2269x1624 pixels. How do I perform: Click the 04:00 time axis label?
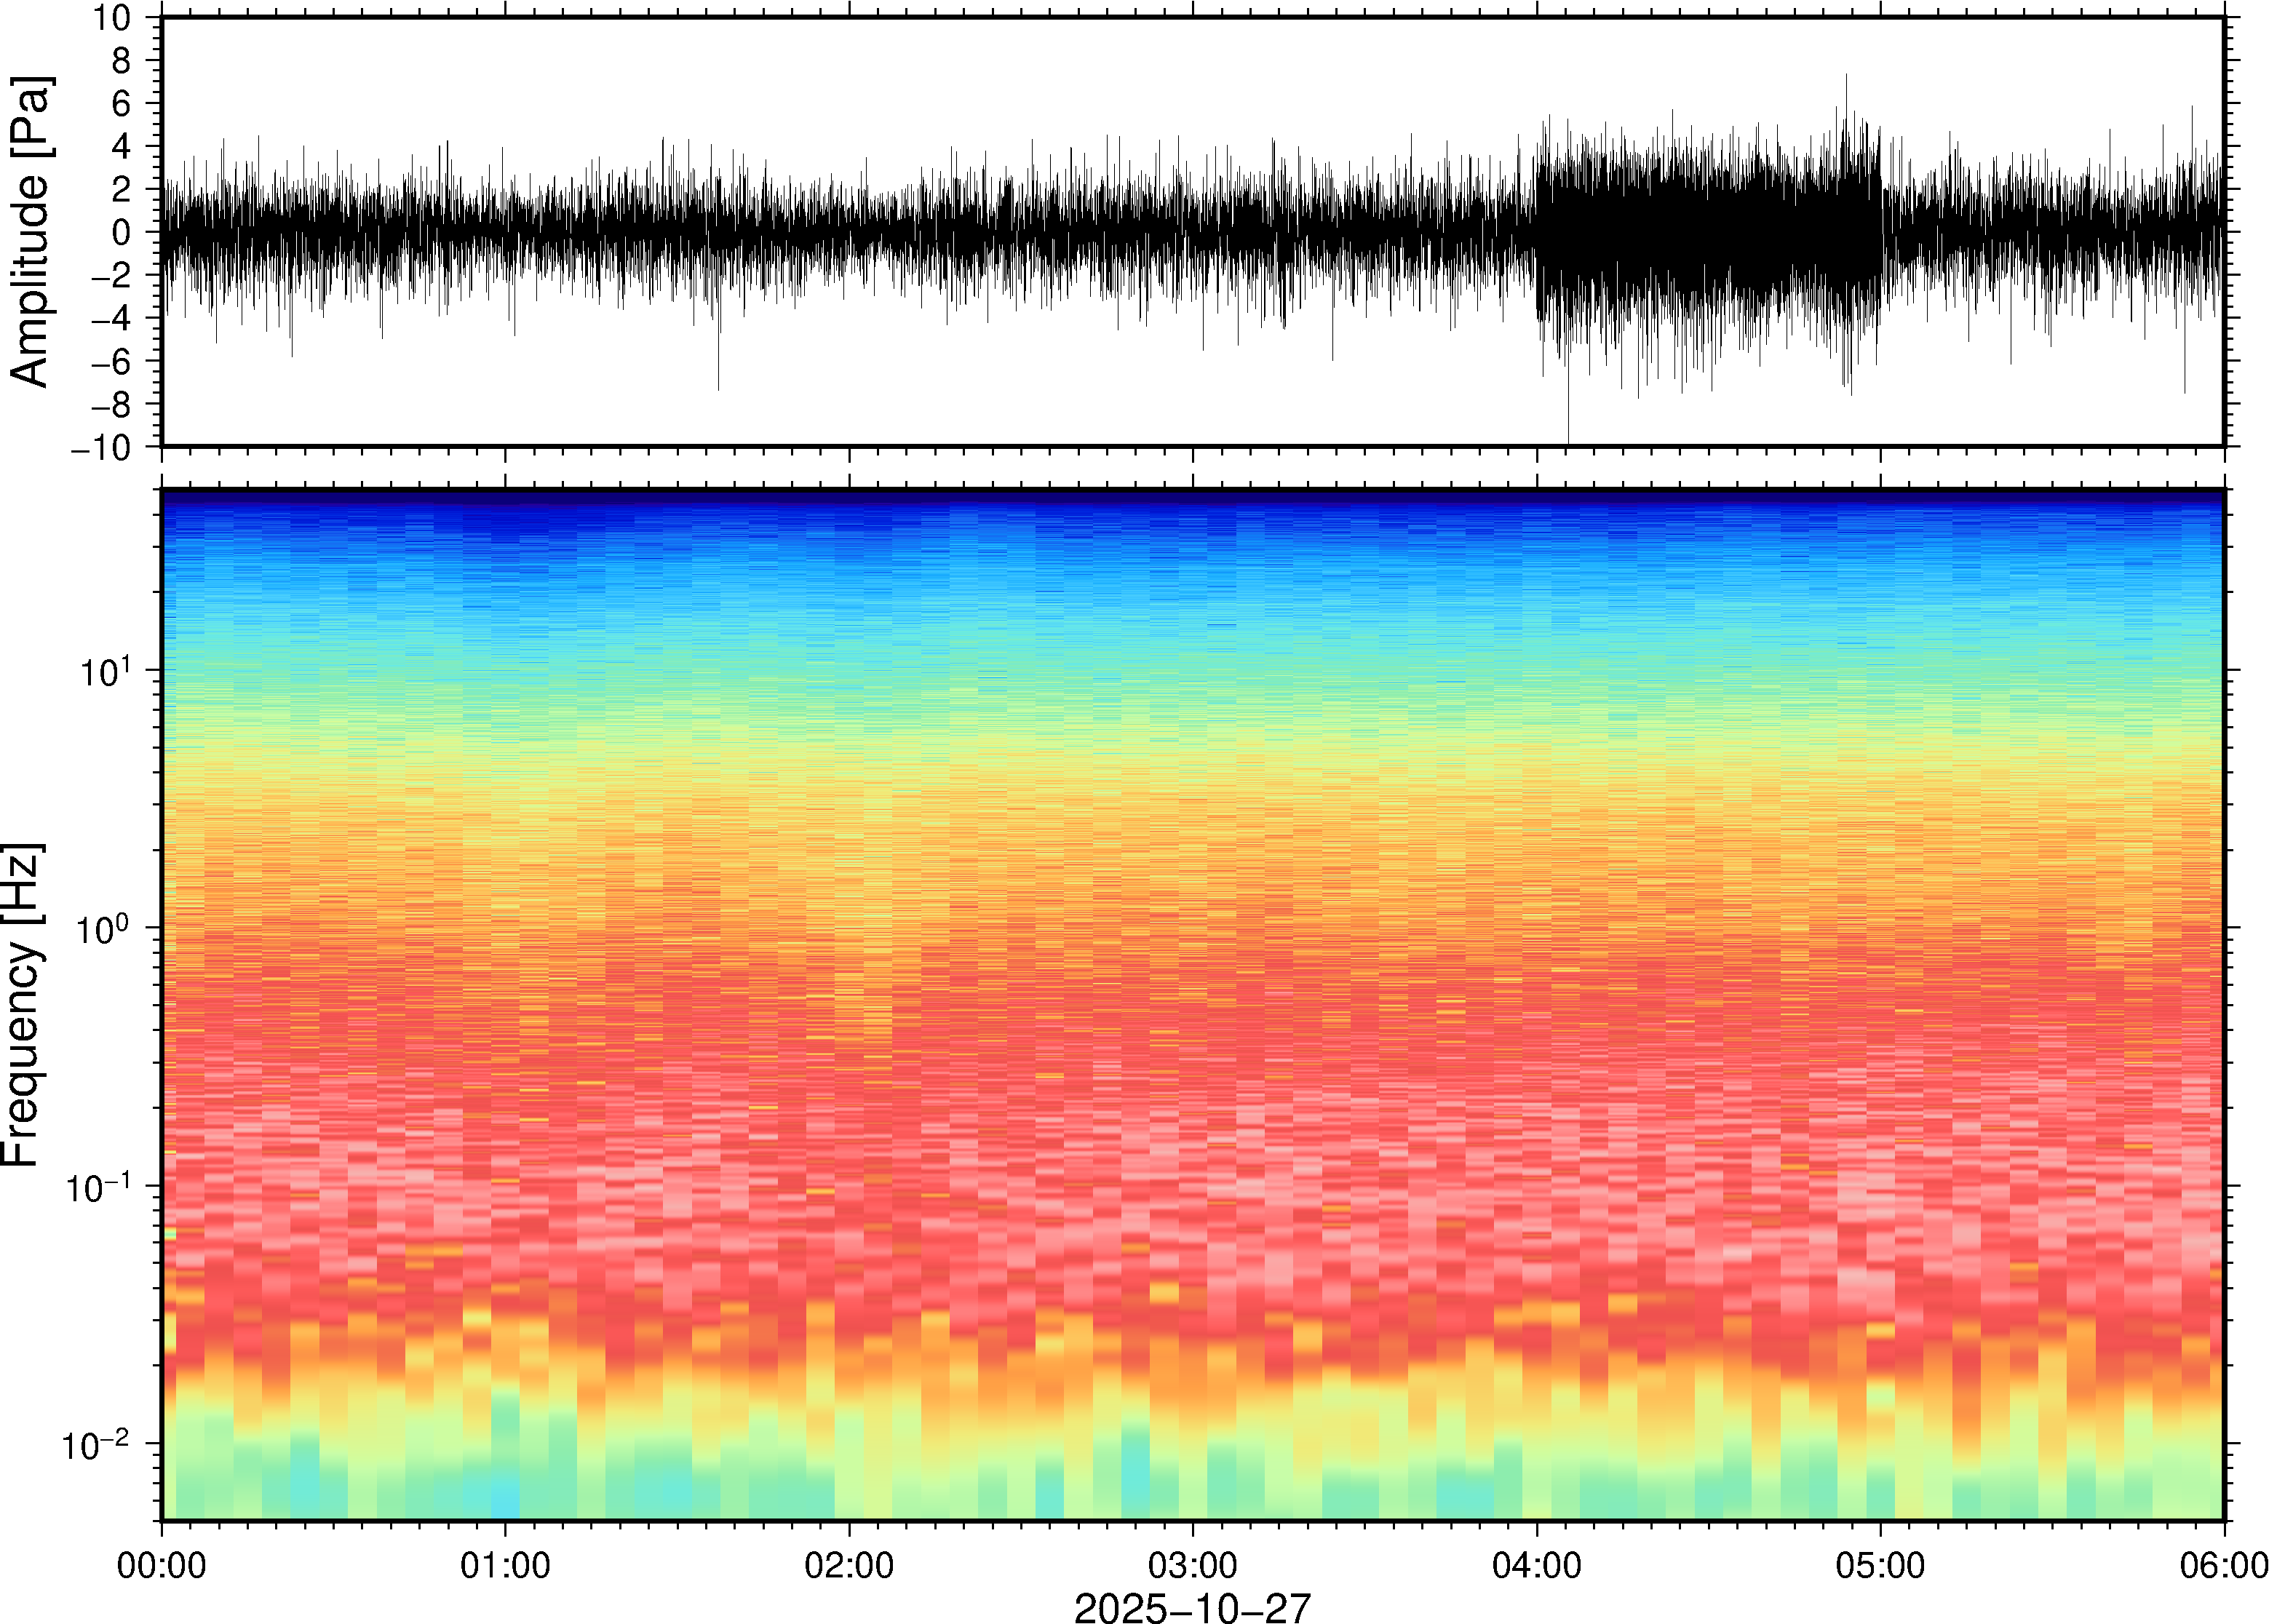tap(1536, 1565)
